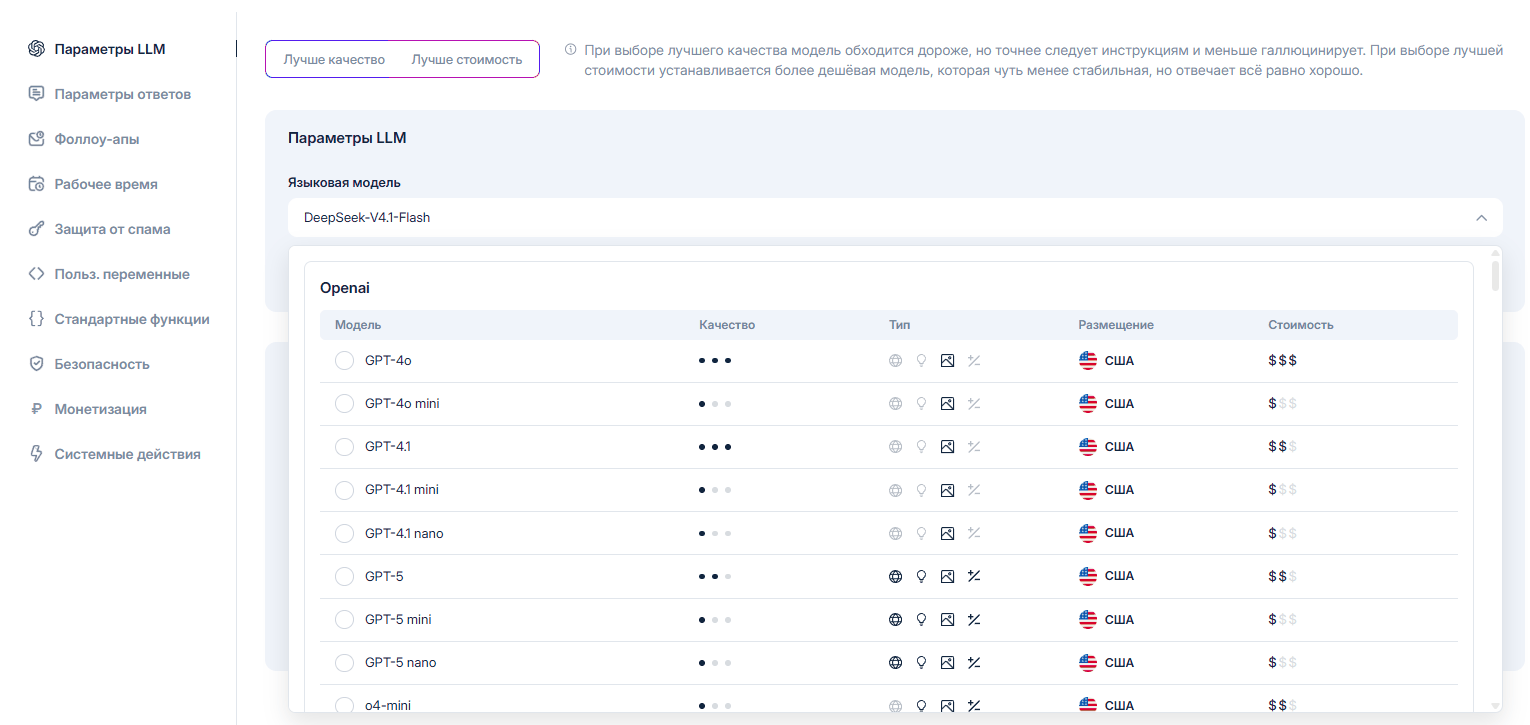Click the info icon before the quality explanation

click(x=571, y=49)
